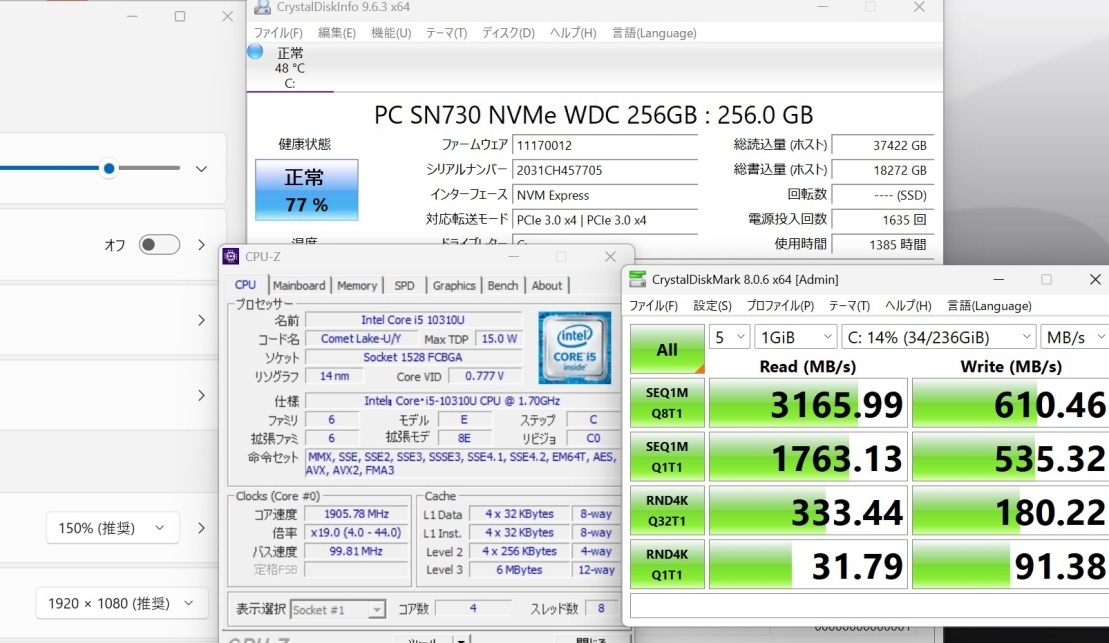Run the SEQ1M Q8T1 test tile
The image size is (1109, 643).
[x=666, y=403]
